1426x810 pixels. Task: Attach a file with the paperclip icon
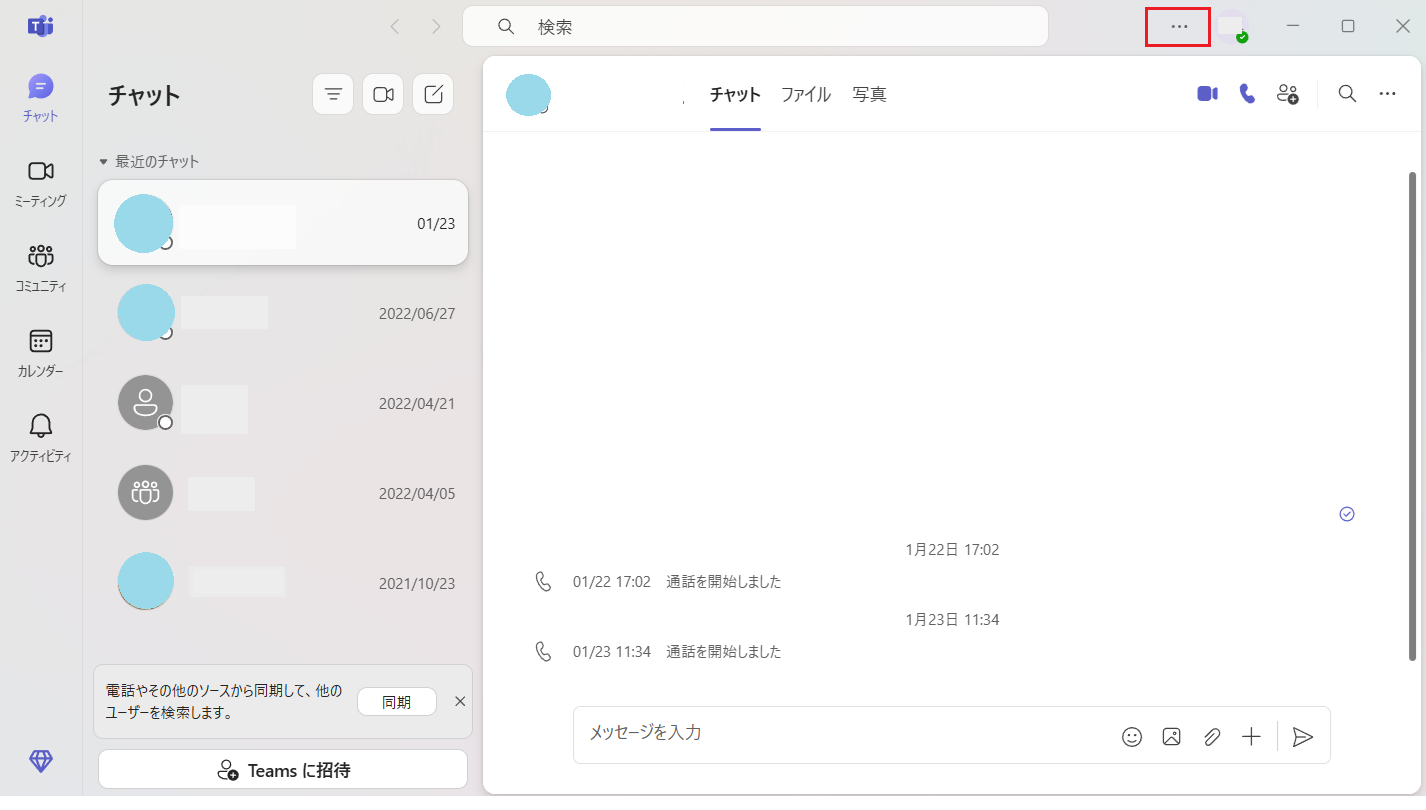point(1212,737)
